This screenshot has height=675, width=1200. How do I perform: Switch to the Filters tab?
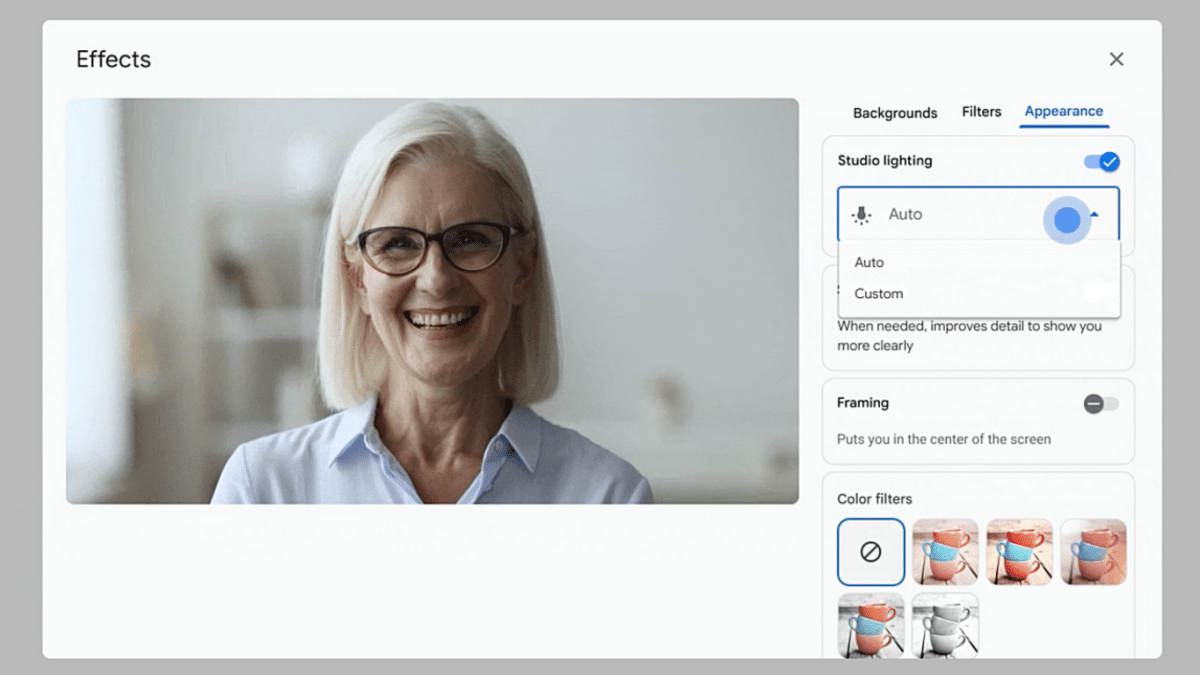click(x=981, y=112)
